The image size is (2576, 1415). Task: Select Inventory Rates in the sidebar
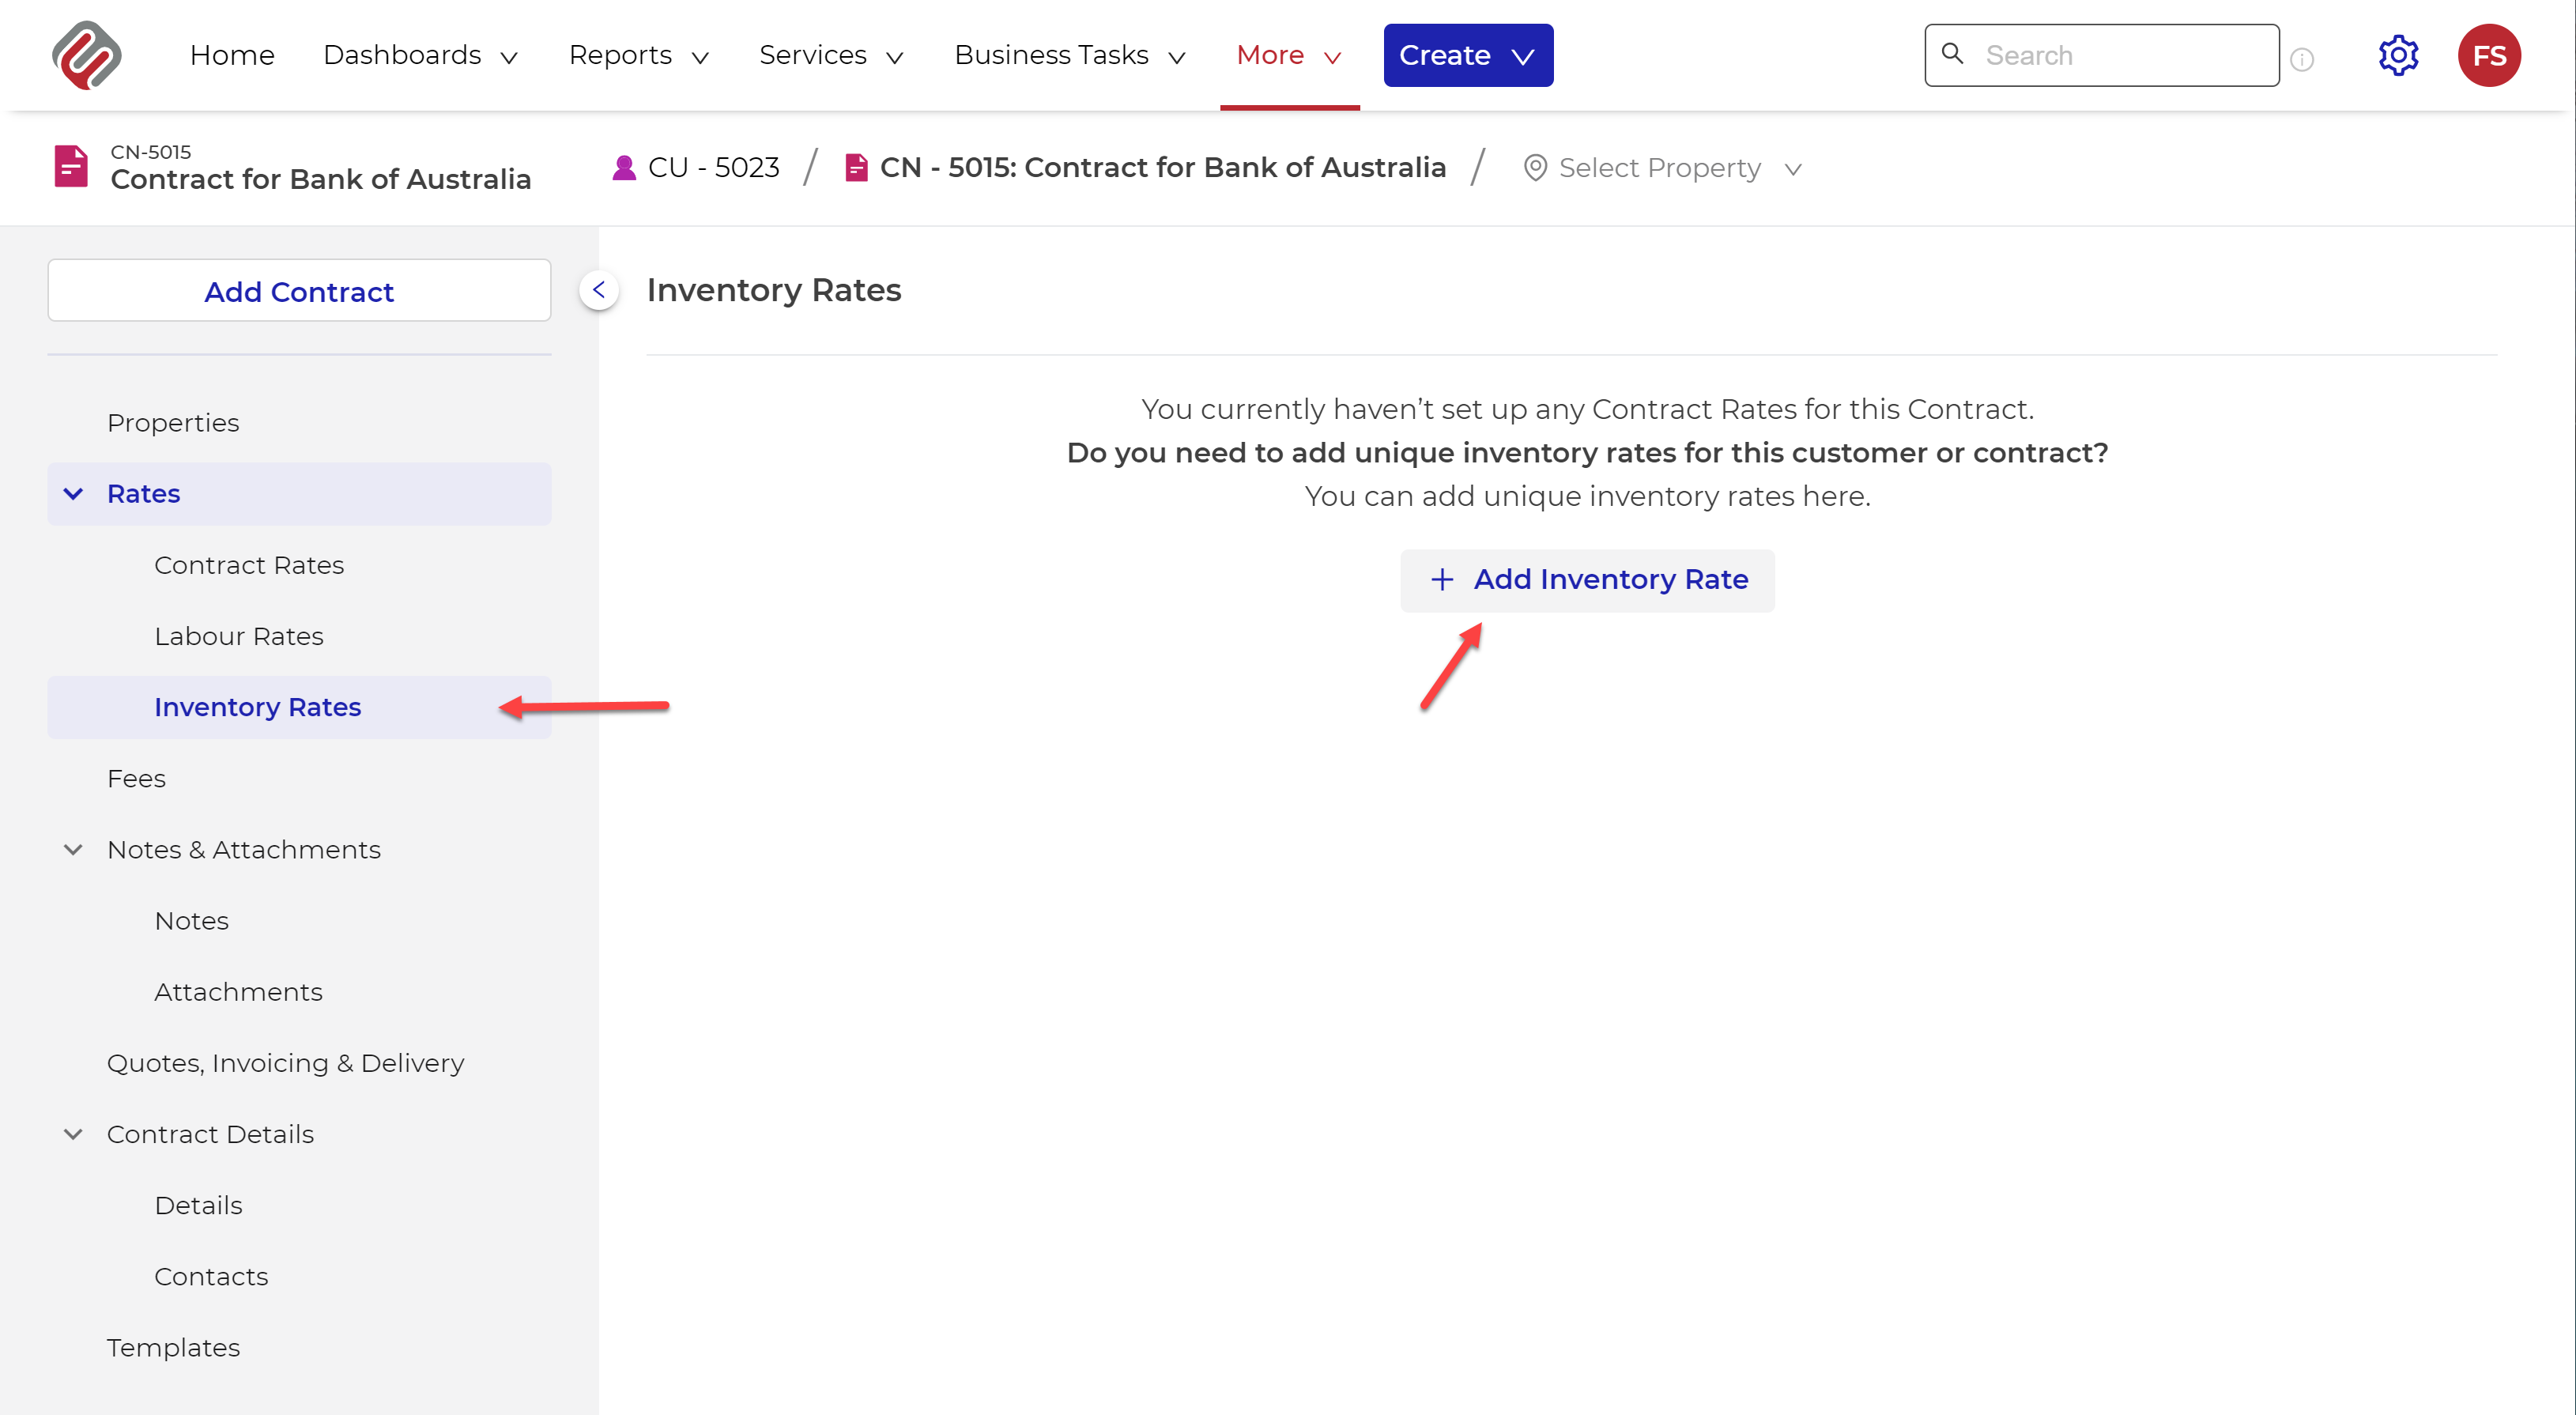[x=299, y=707]
